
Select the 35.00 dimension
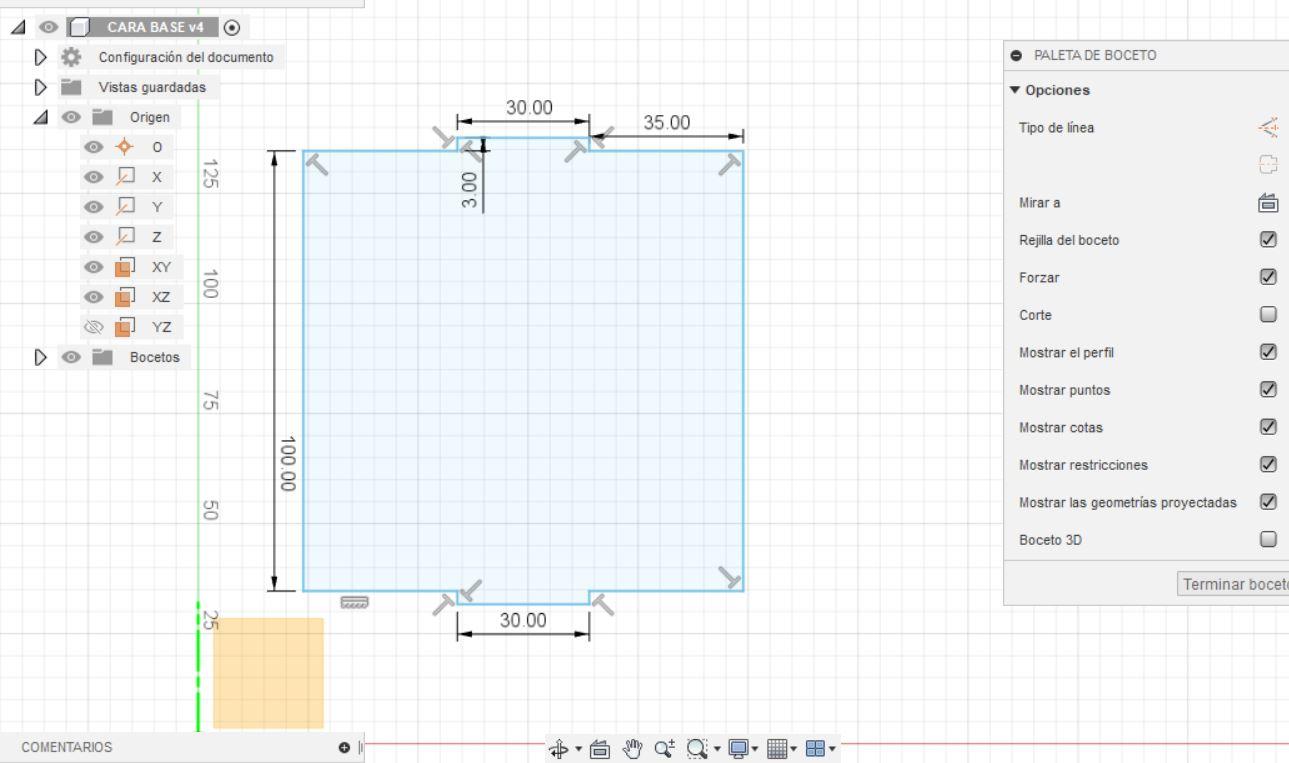[667, 123]
